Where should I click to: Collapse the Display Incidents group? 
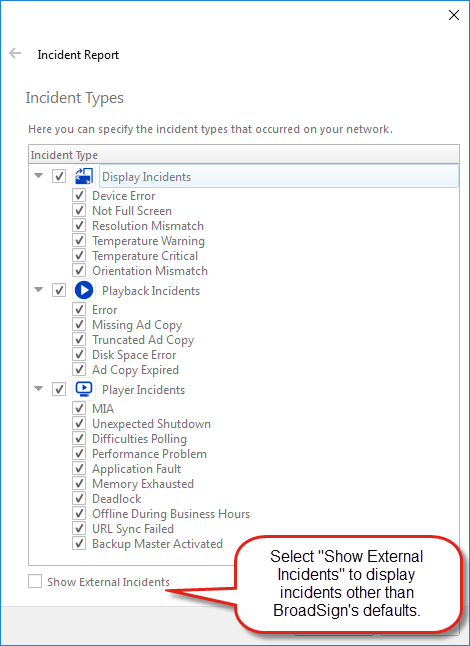[39, 176]
